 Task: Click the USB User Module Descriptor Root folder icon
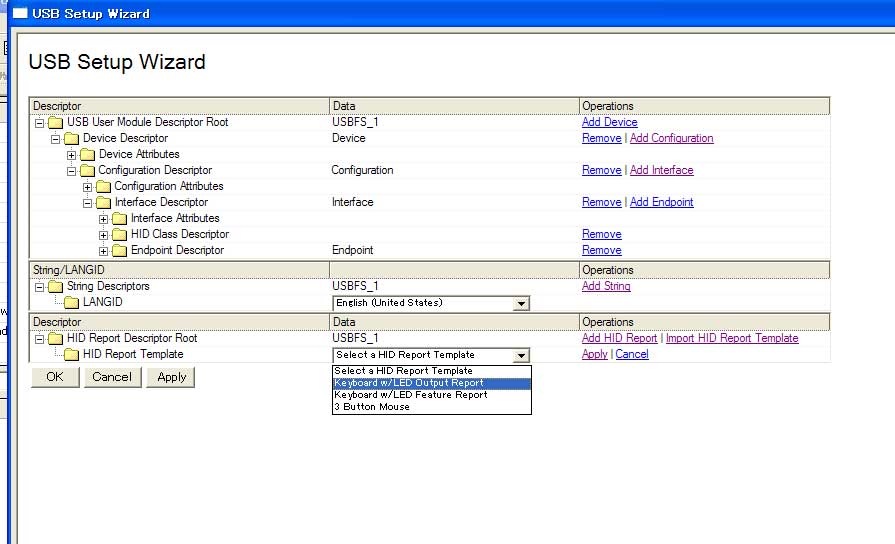click(x=56, y=123)
